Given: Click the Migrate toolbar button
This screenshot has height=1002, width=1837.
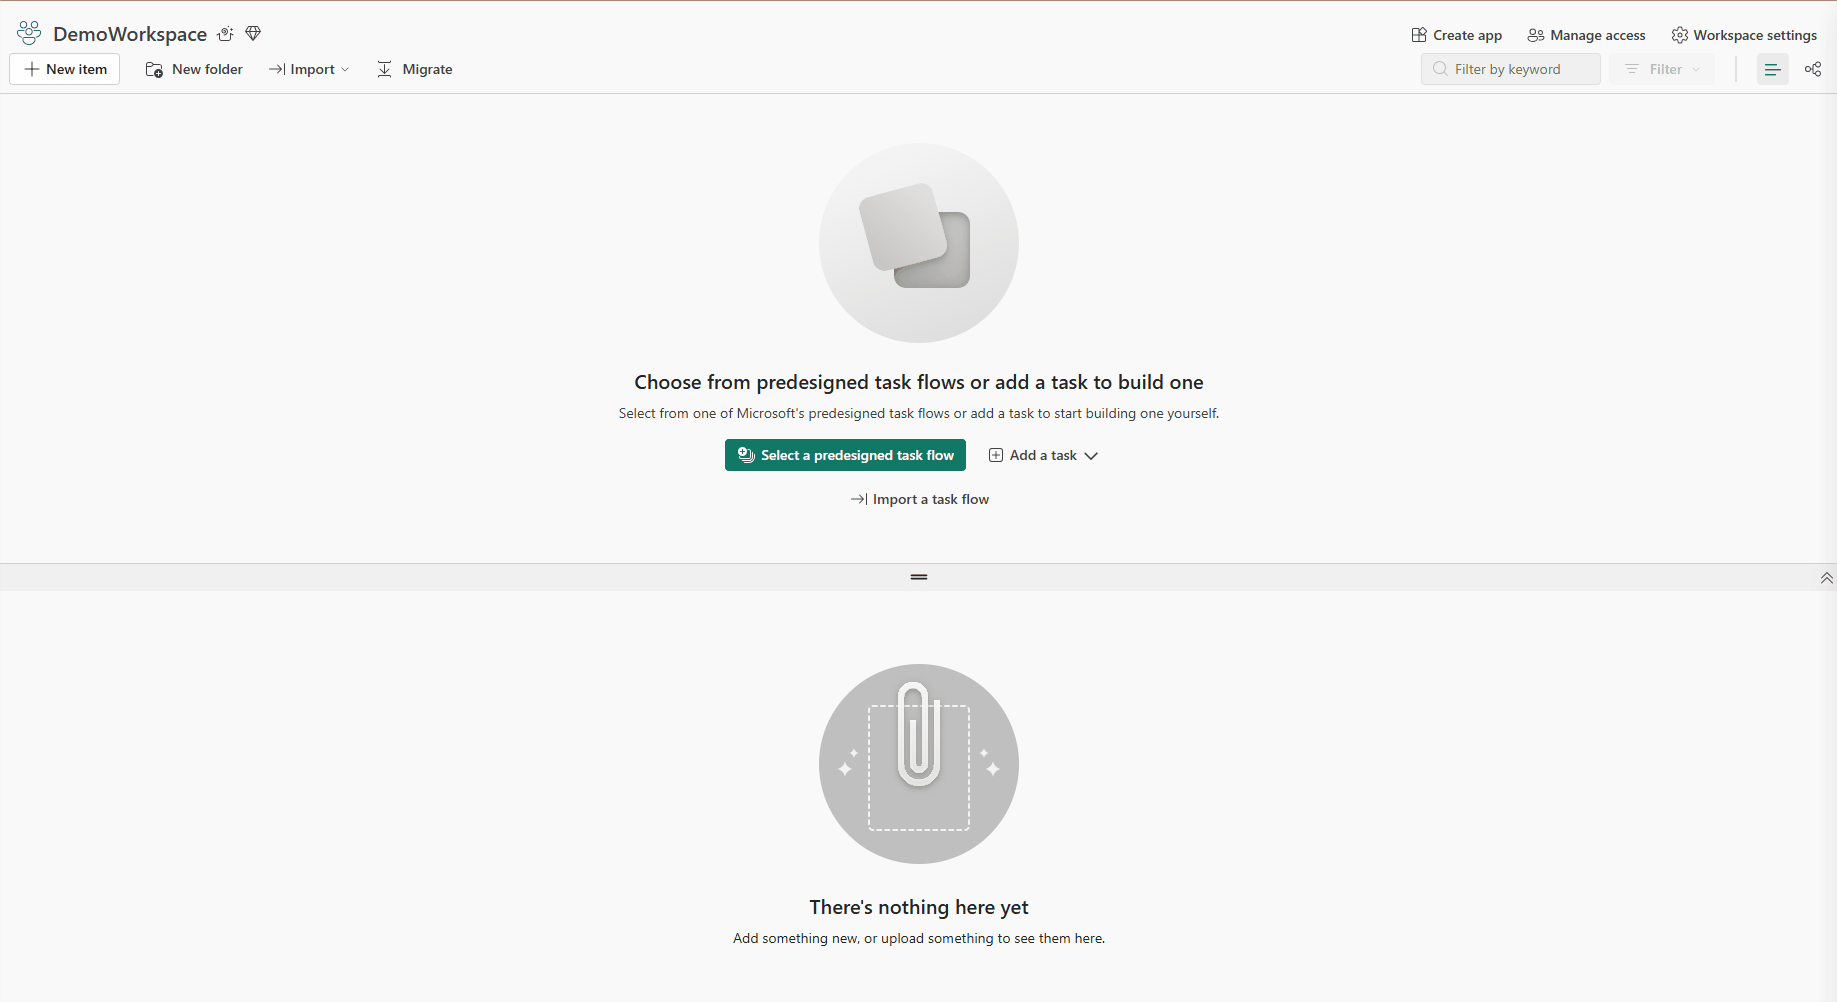Looking at the screenshot, I should click(x=414, y=69).
